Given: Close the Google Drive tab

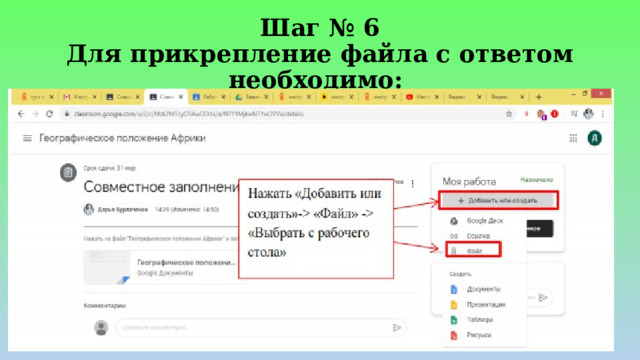Looking at the screenshot, I should click(266, 97).
